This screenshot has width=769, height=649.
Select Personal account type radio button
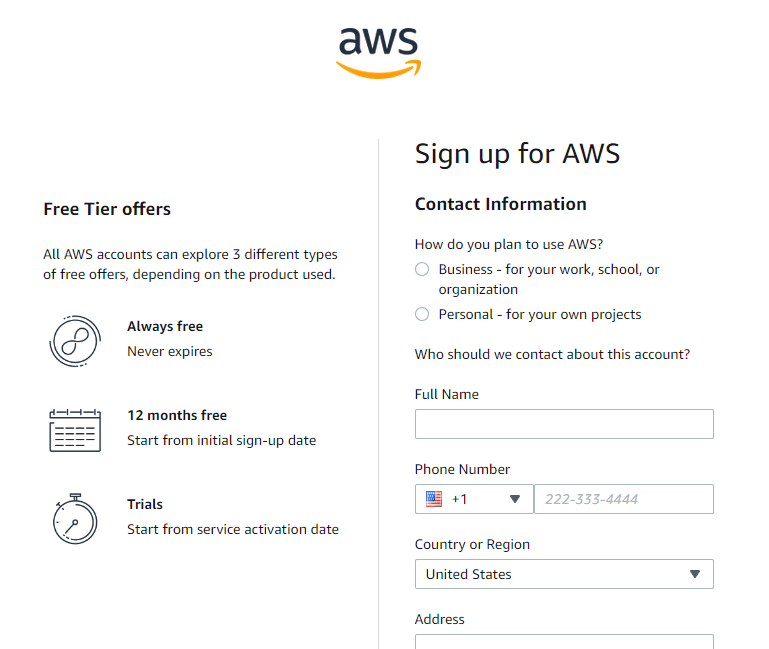coord(422,314)
